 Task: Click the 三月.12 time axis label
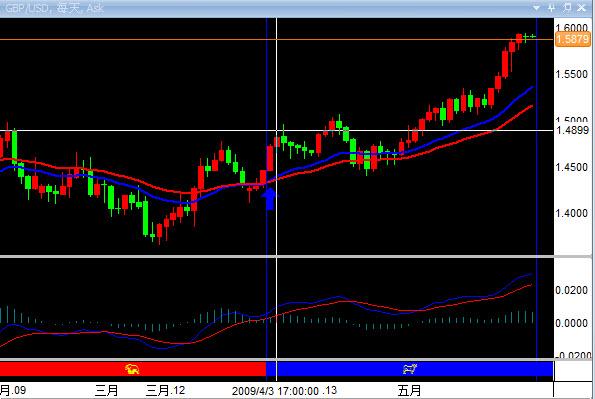point(165,390)
